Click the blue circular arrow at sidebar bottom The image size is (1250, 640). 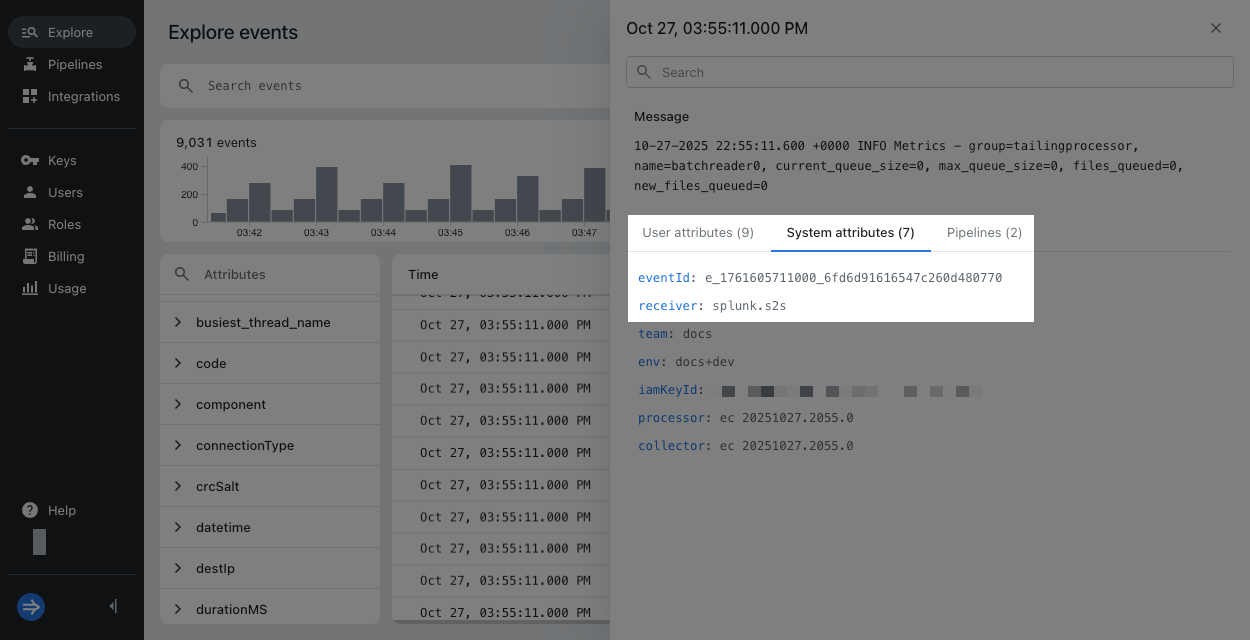(30, 607)
